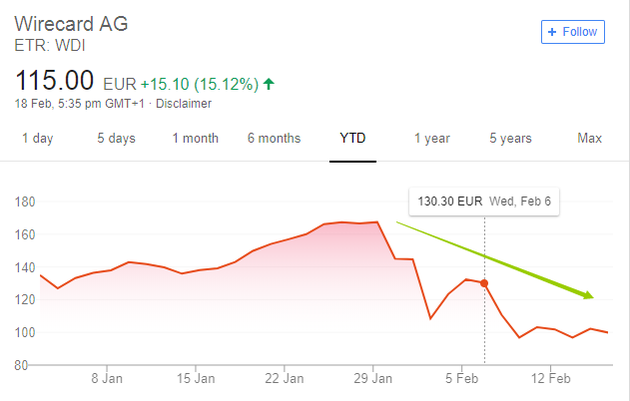
Task: Click the Wirecard AG title
Action: (71, 23)
